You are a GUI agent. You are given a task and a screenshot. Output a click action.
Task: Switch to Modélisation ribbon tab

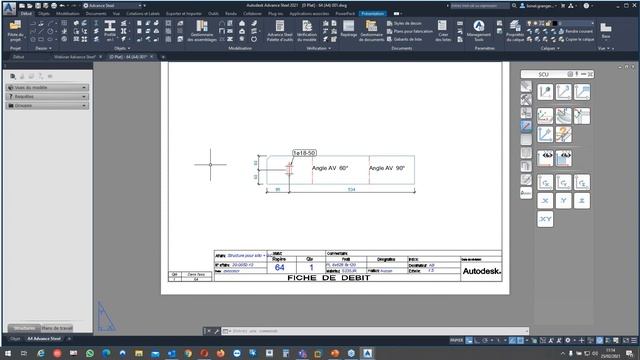click(x=68, y=13)
